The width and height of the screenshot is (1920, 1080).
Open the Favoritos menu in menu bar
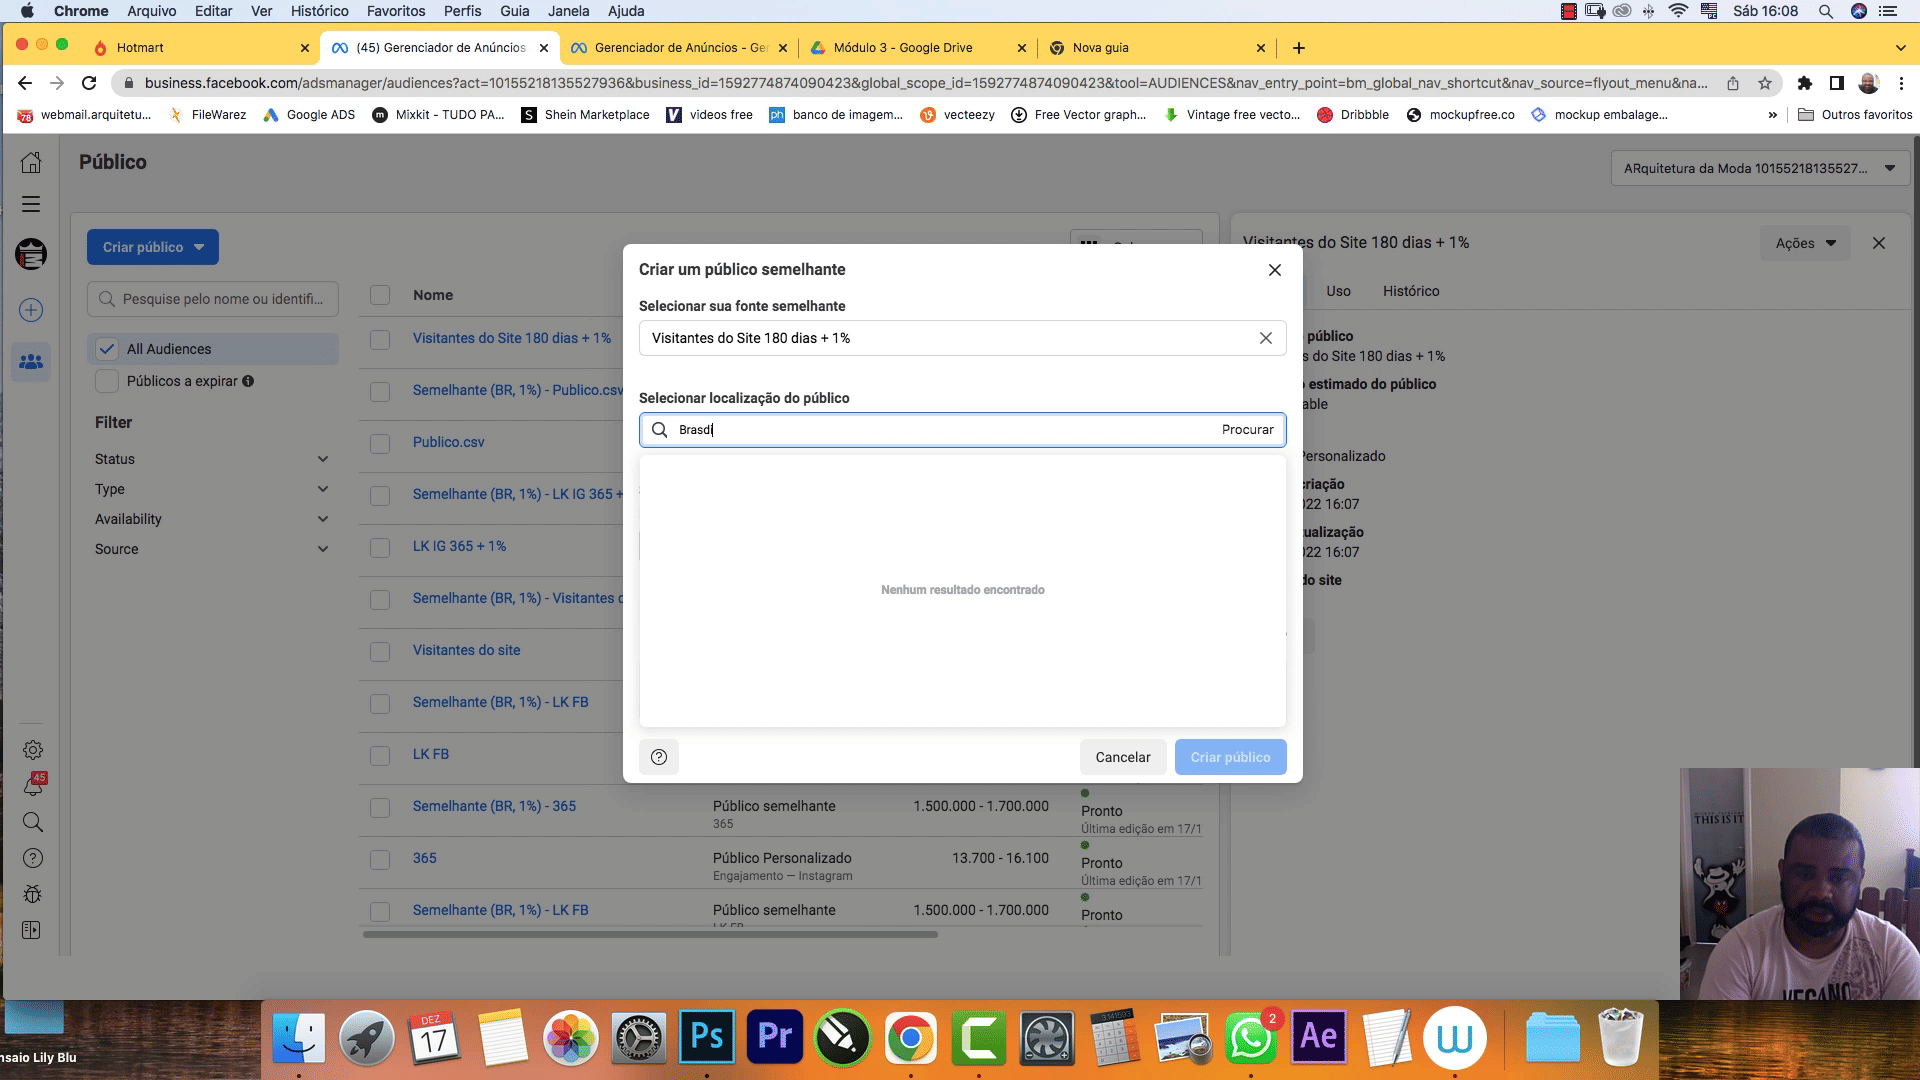click(396, 11)
